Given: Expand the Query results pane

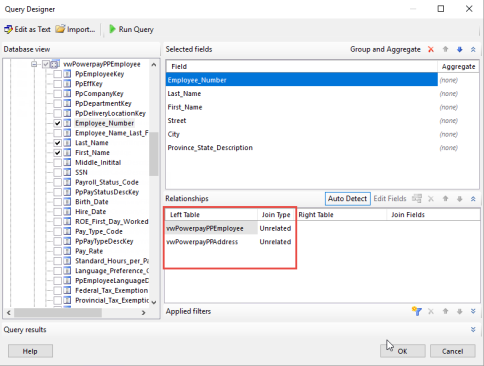Looking at the screenshot, I should click(x=473, y=330).
